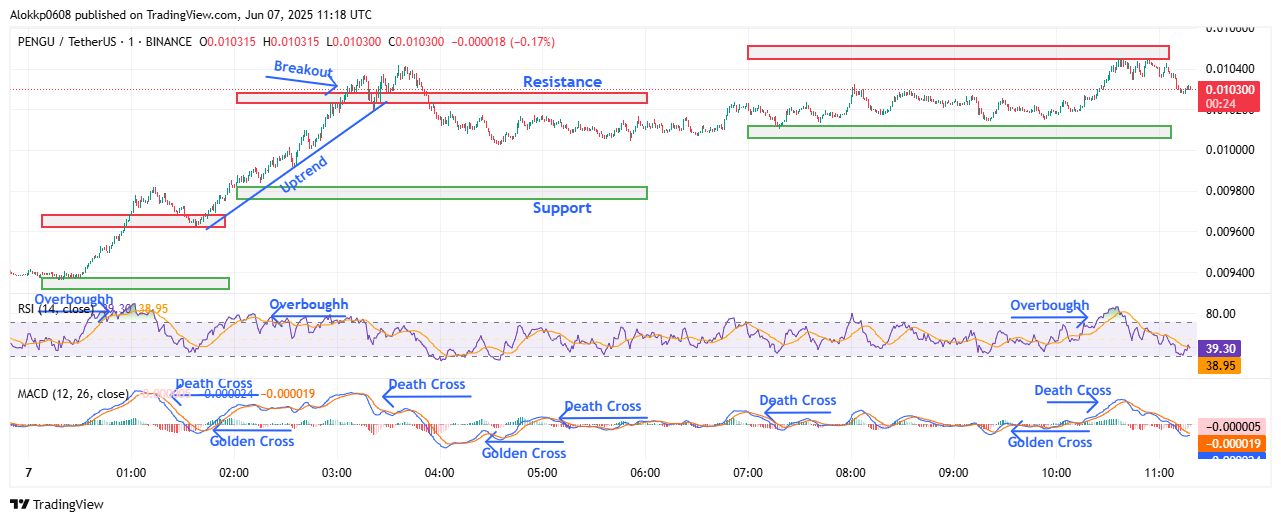The width and height of the screenshot is (1281, 522).
Task: Click the Resistance text label on chart
Action: click(x=563, y=82)
